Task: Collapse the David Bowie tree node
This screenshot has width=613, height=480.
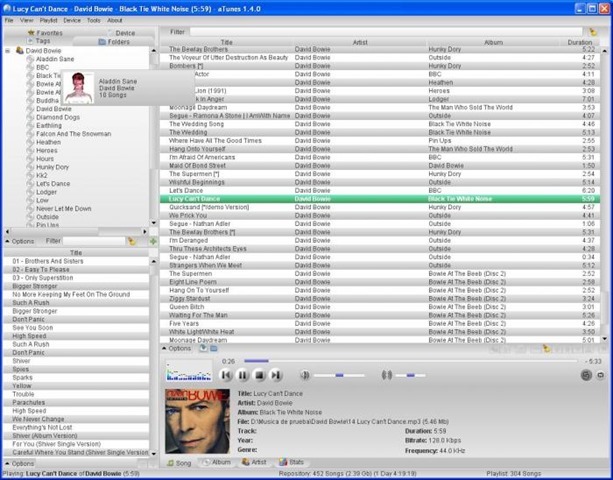Action: point(7,51)
